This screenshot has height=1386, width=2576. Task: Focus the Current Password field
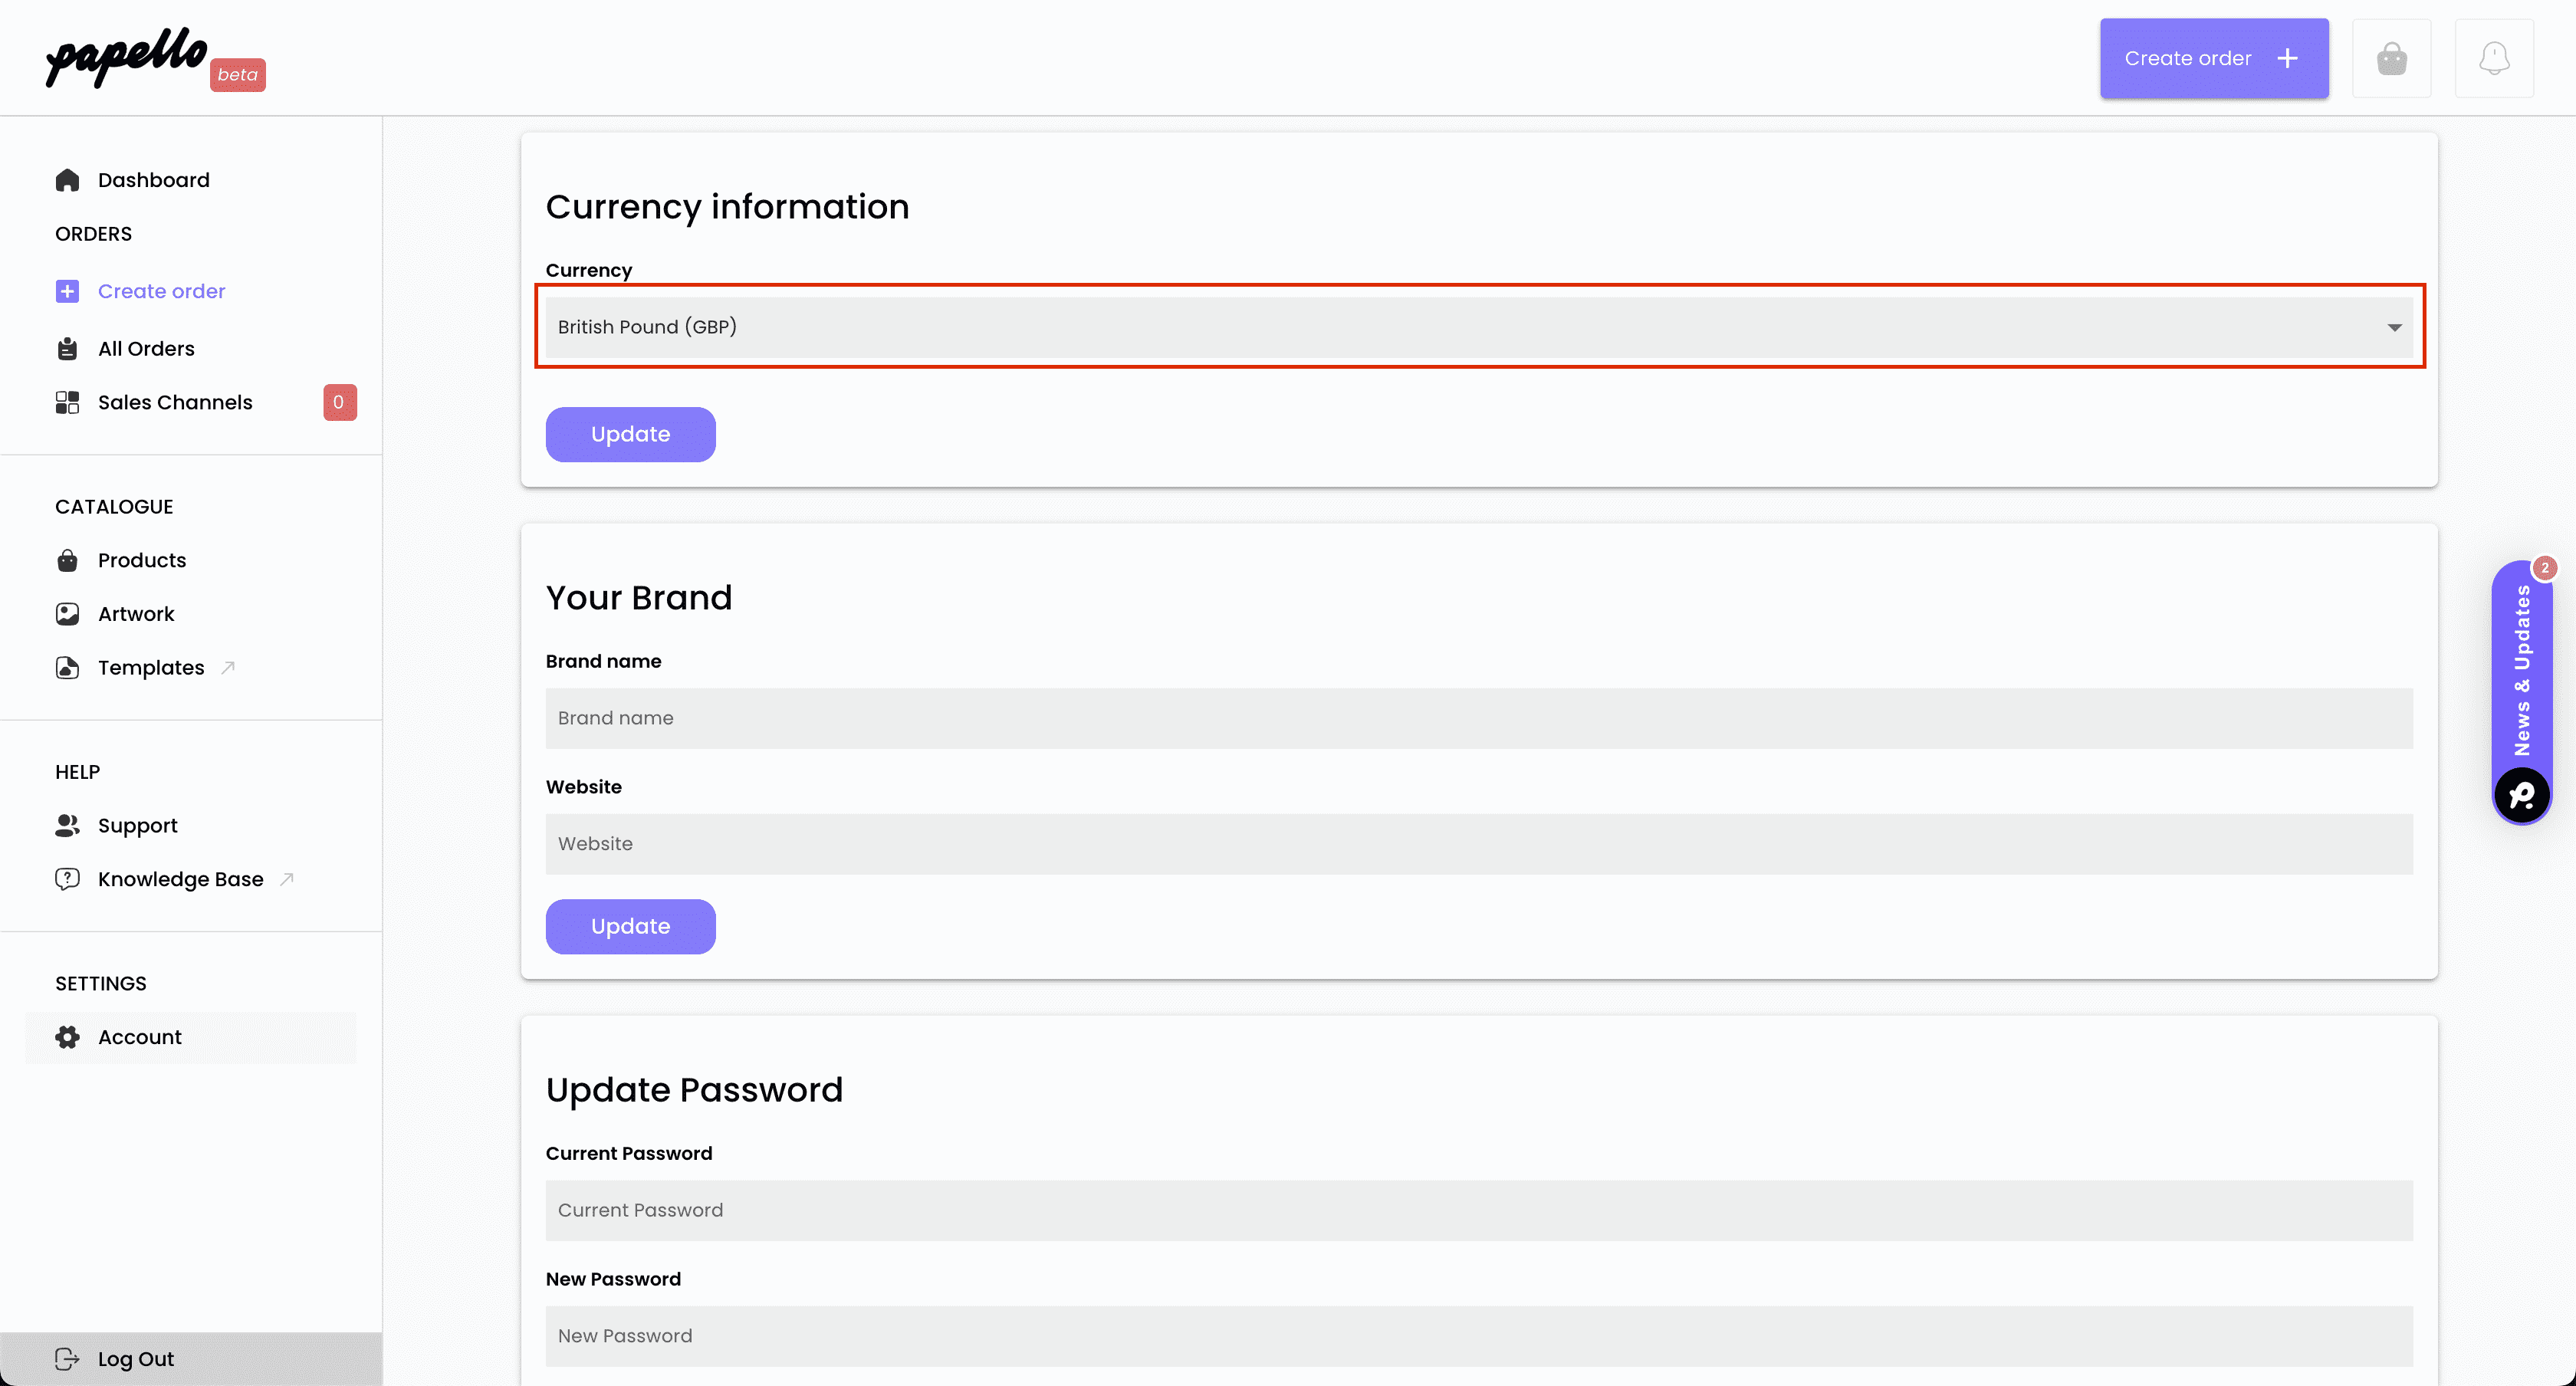1479,1210
